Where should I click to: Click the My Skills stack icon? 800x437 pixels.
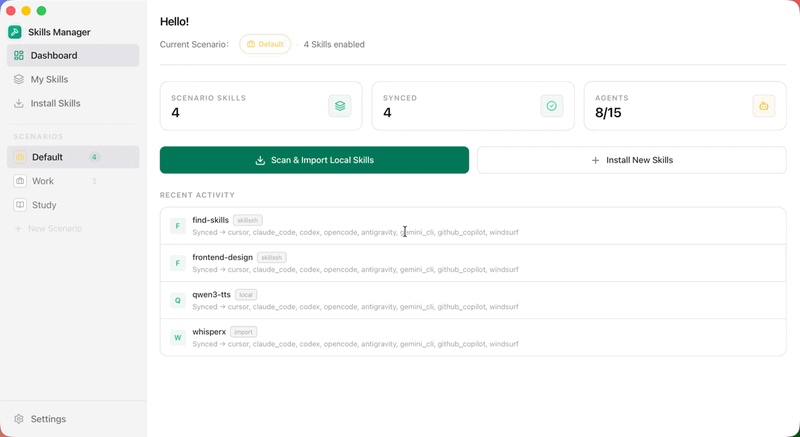19,80
